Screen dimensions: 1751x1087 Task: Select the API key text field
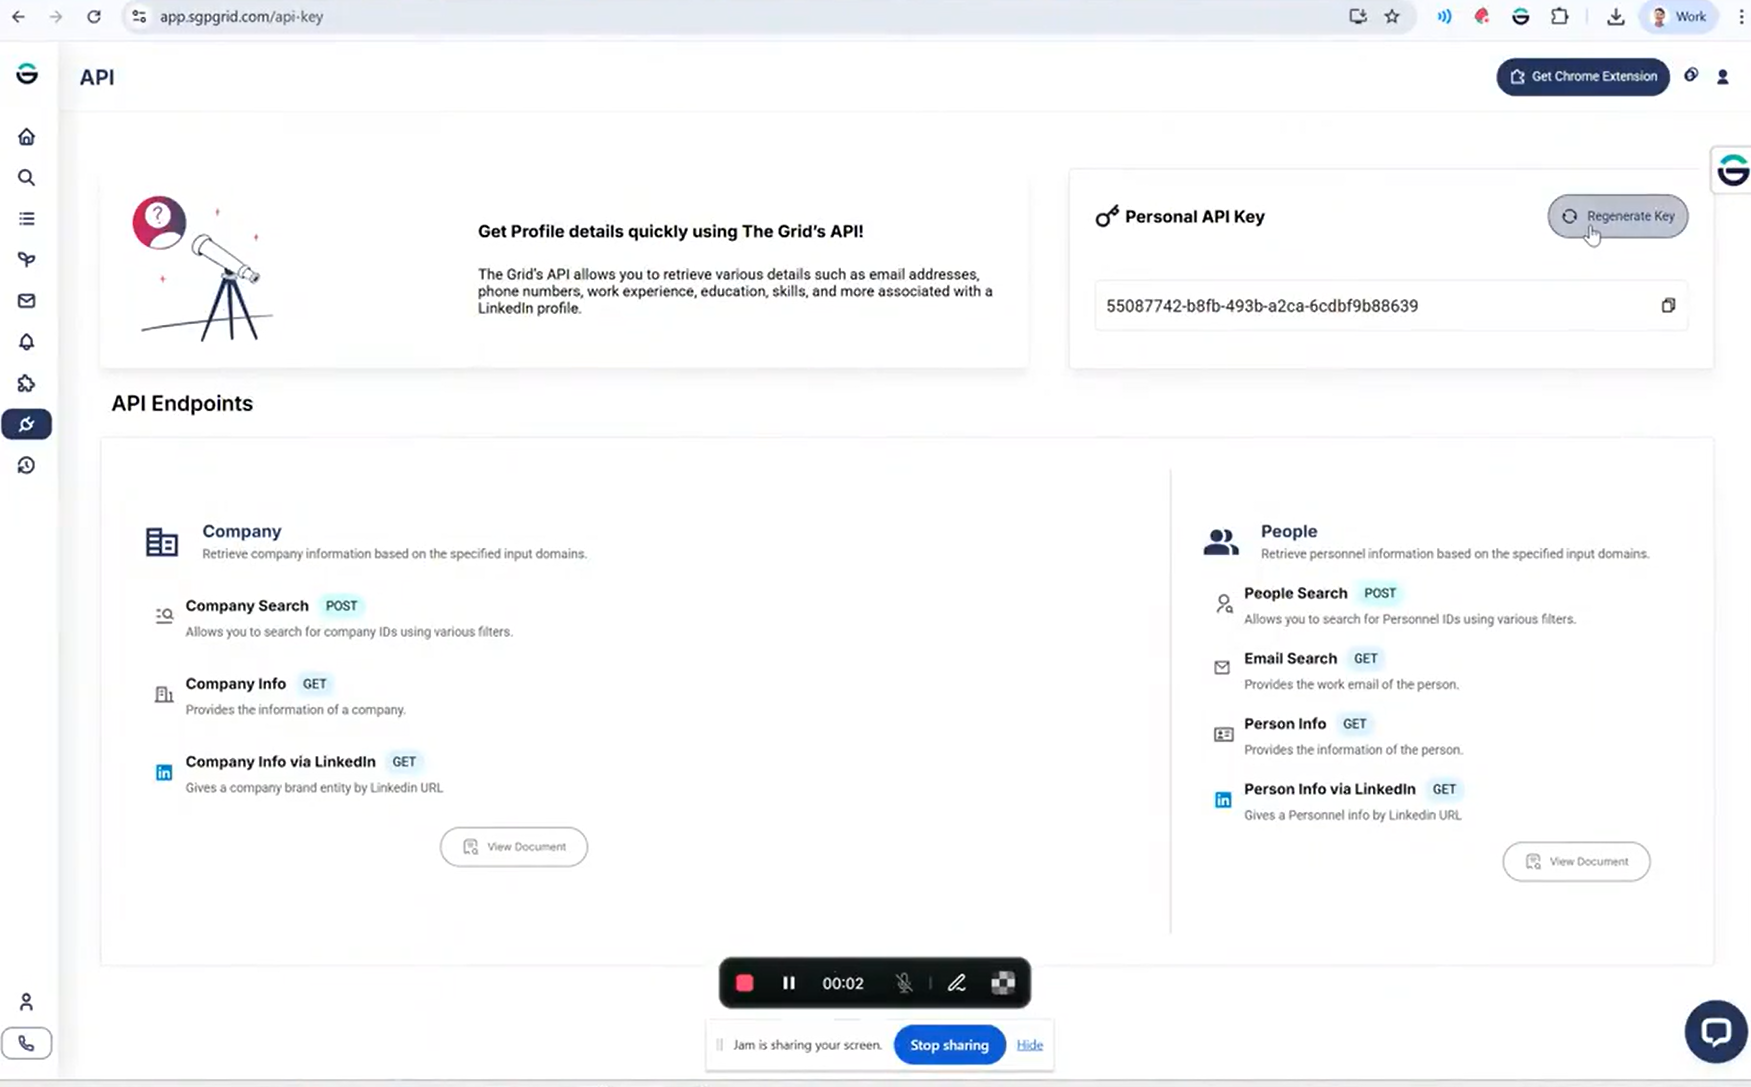pos(1391,306)
